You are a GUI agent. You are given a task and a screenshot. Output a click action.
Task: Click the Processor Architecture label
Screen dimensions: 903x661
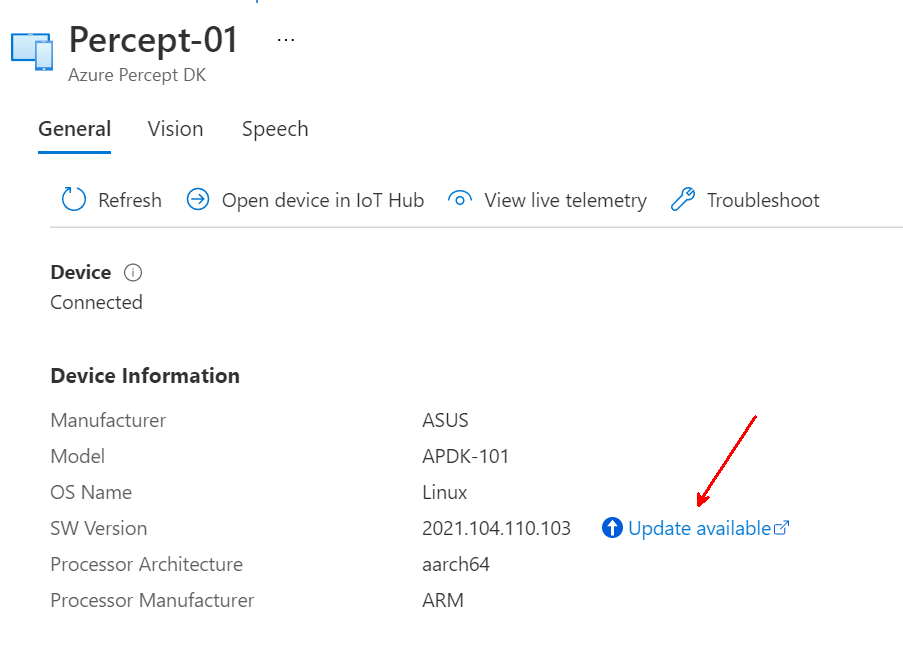tap(146, 565)
